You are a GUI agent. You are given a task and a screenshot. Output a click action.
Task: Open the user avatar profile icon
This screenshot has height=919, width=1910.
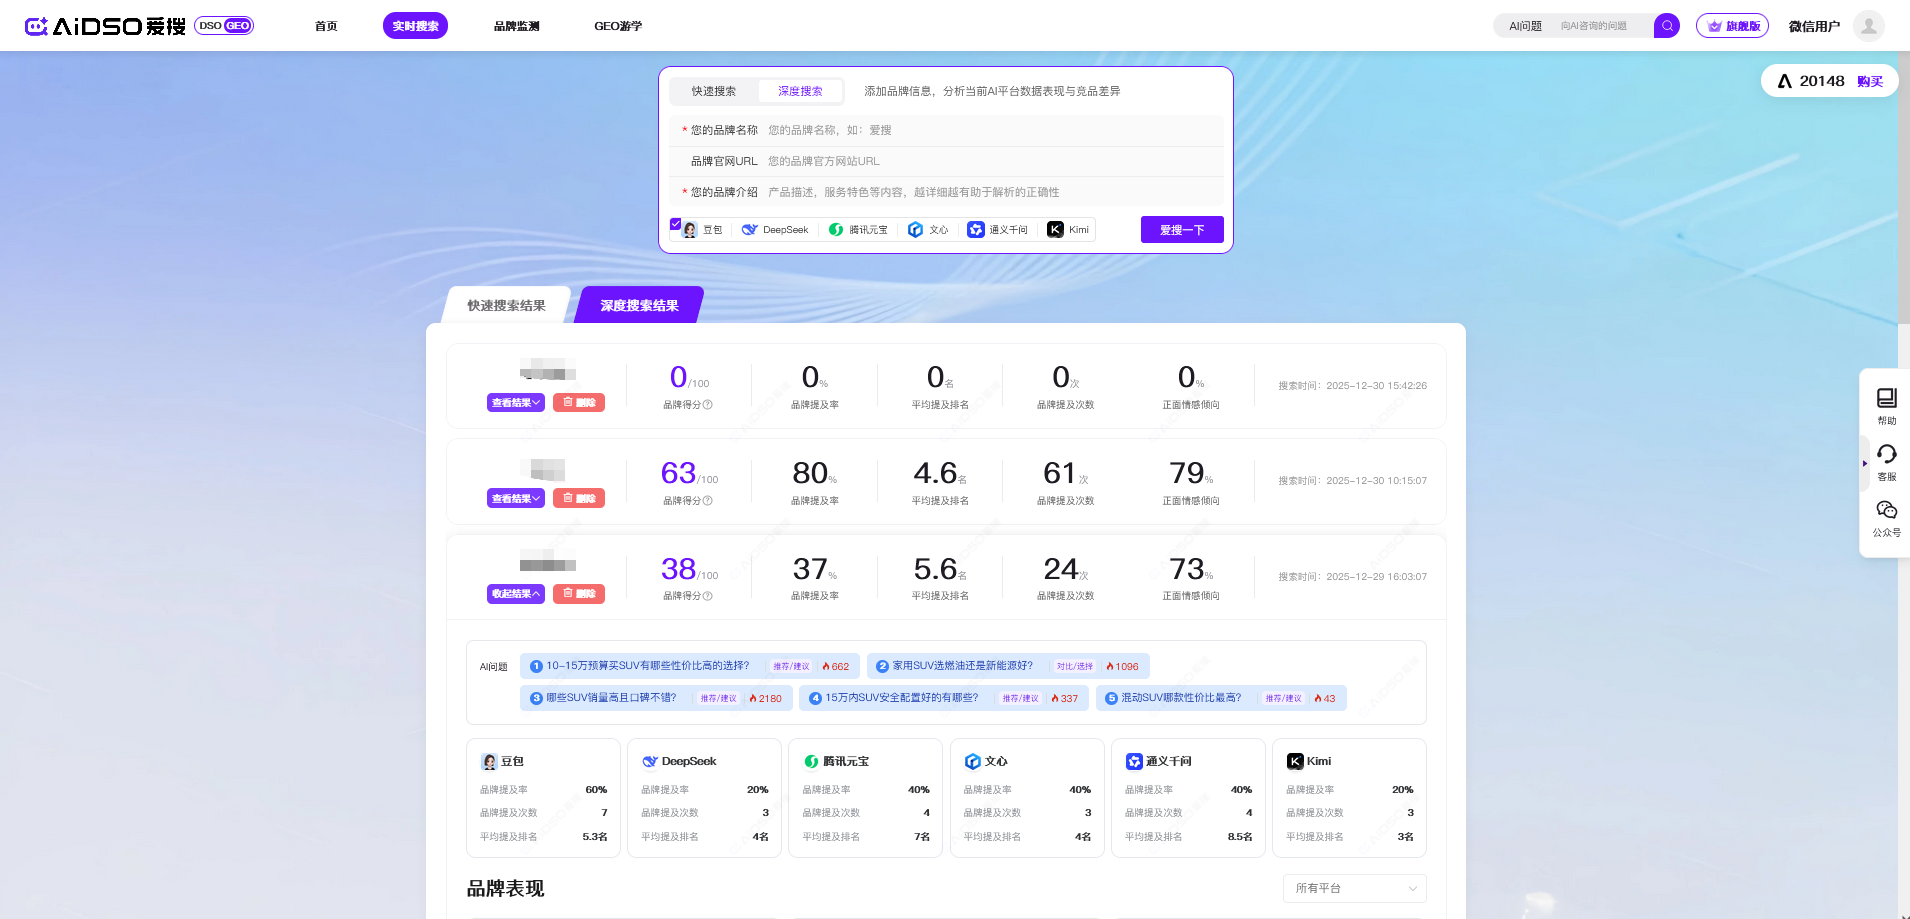pos(1868,26)
